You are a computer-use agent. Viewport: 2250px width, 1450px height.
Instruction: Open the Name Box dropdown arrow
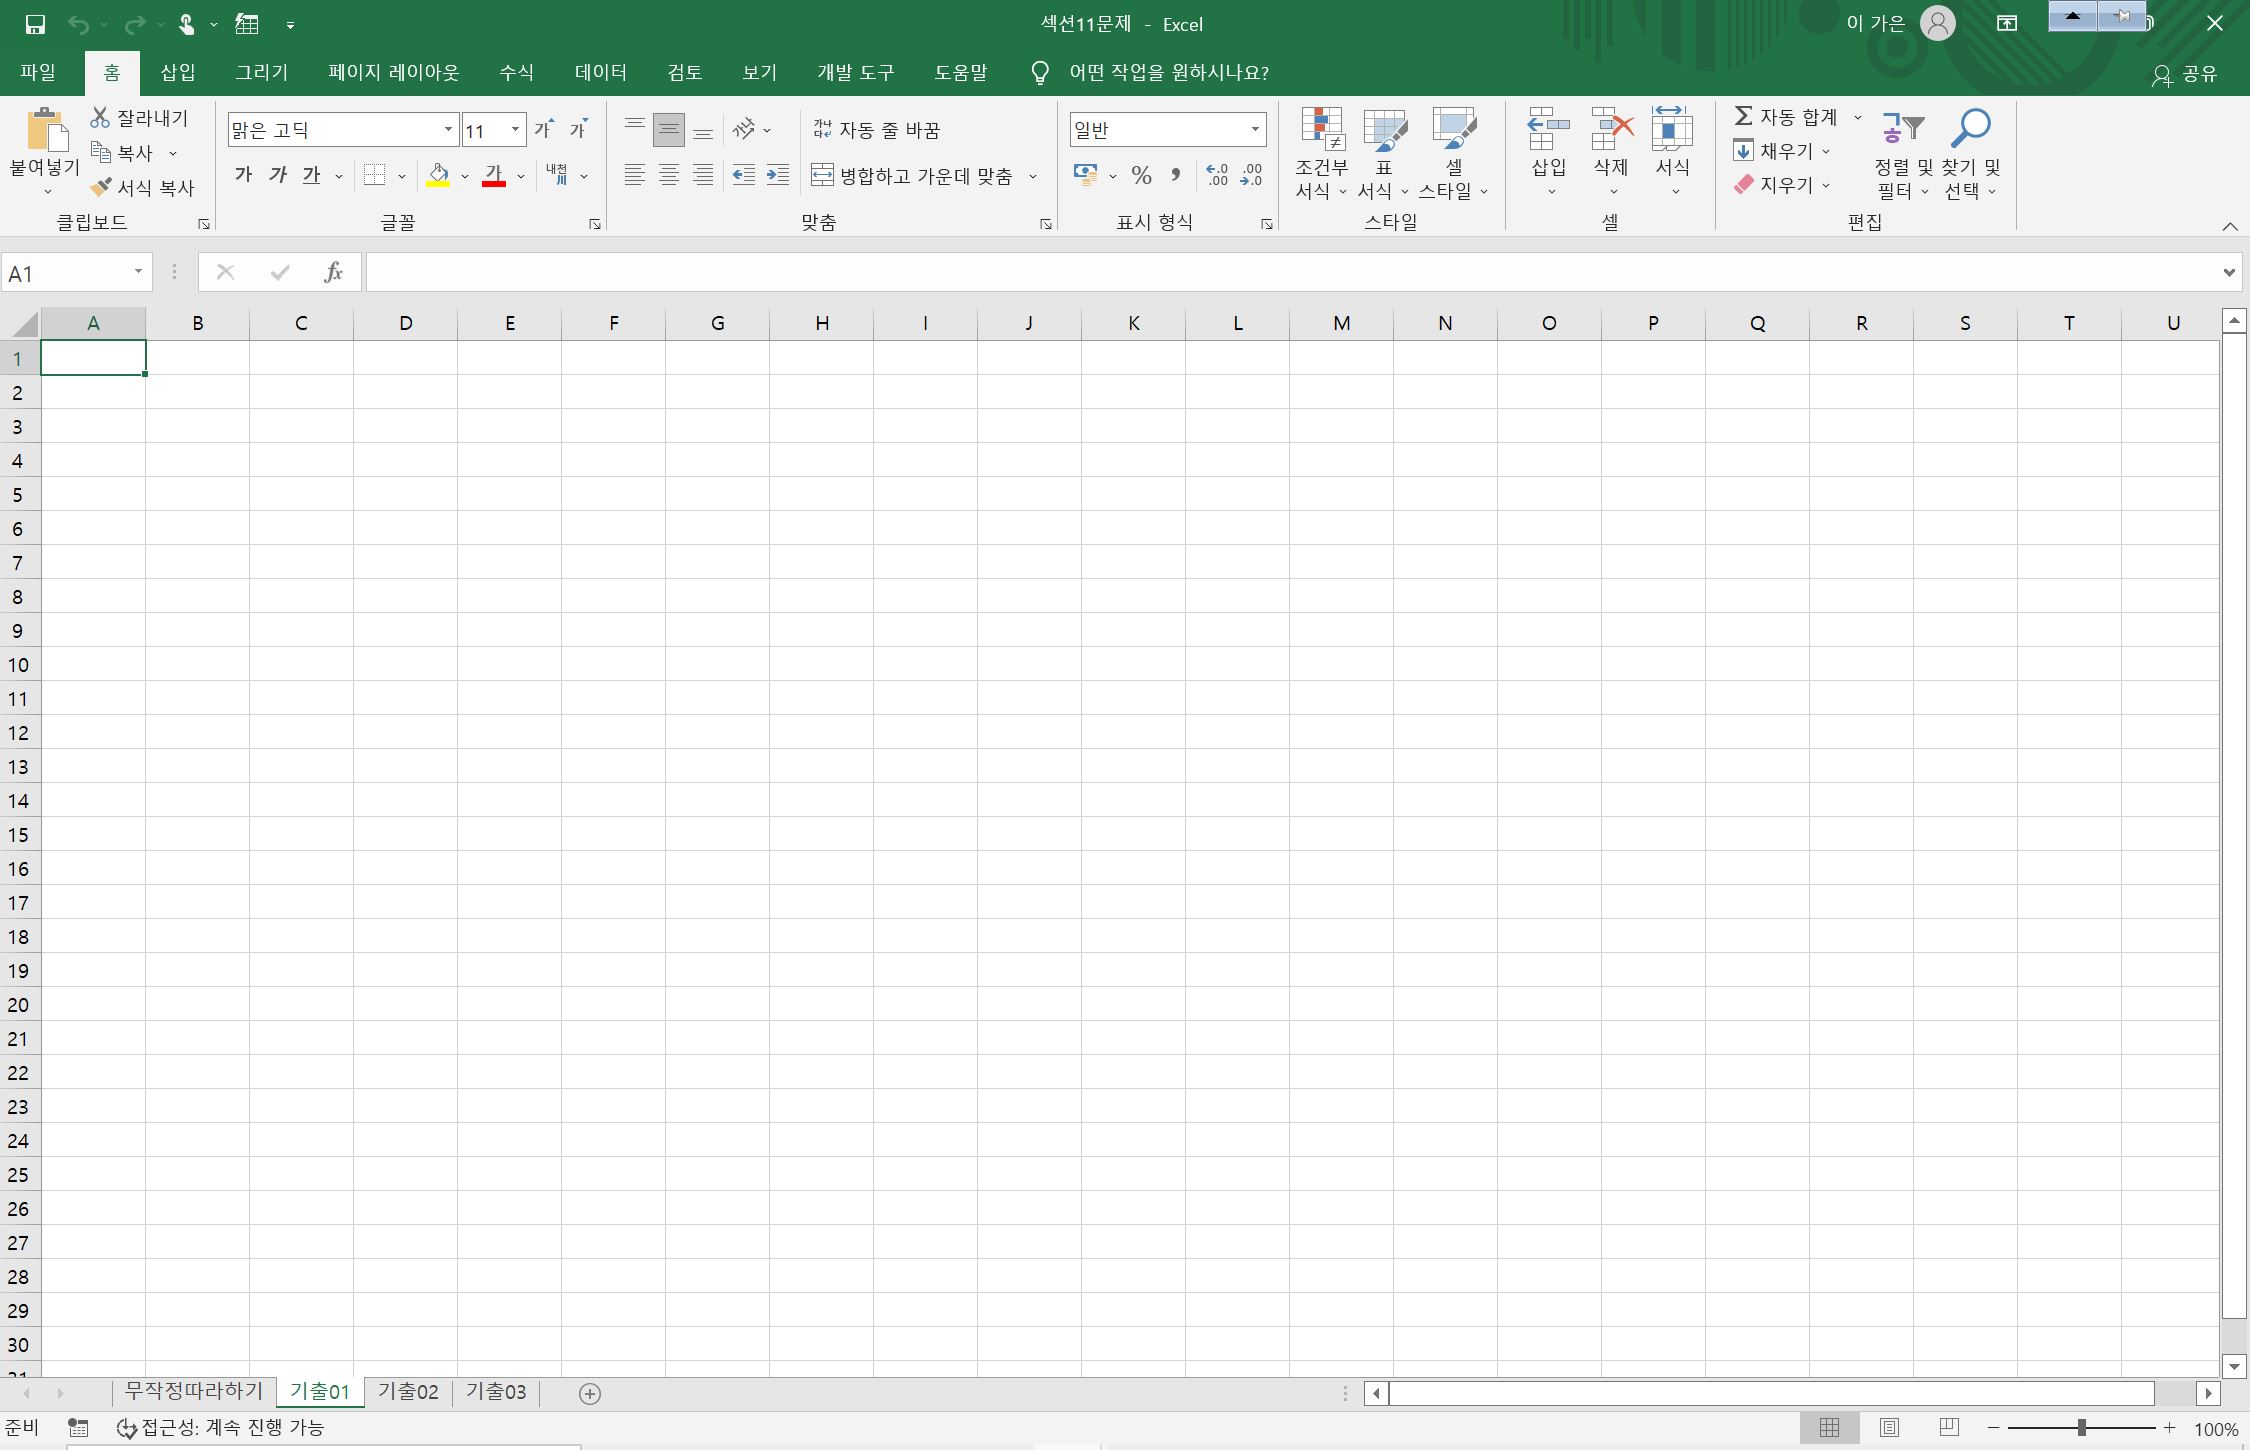[138, 272]
